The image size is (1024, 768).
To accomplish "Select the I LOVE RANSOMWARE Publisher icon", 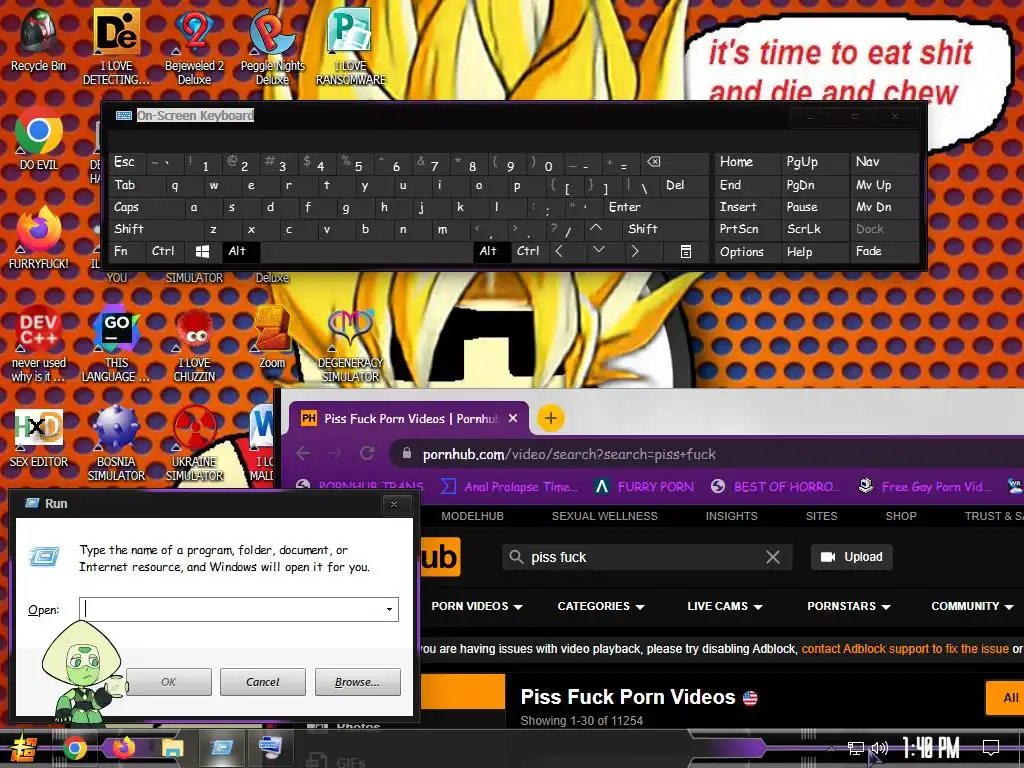I will coord(351,46).
